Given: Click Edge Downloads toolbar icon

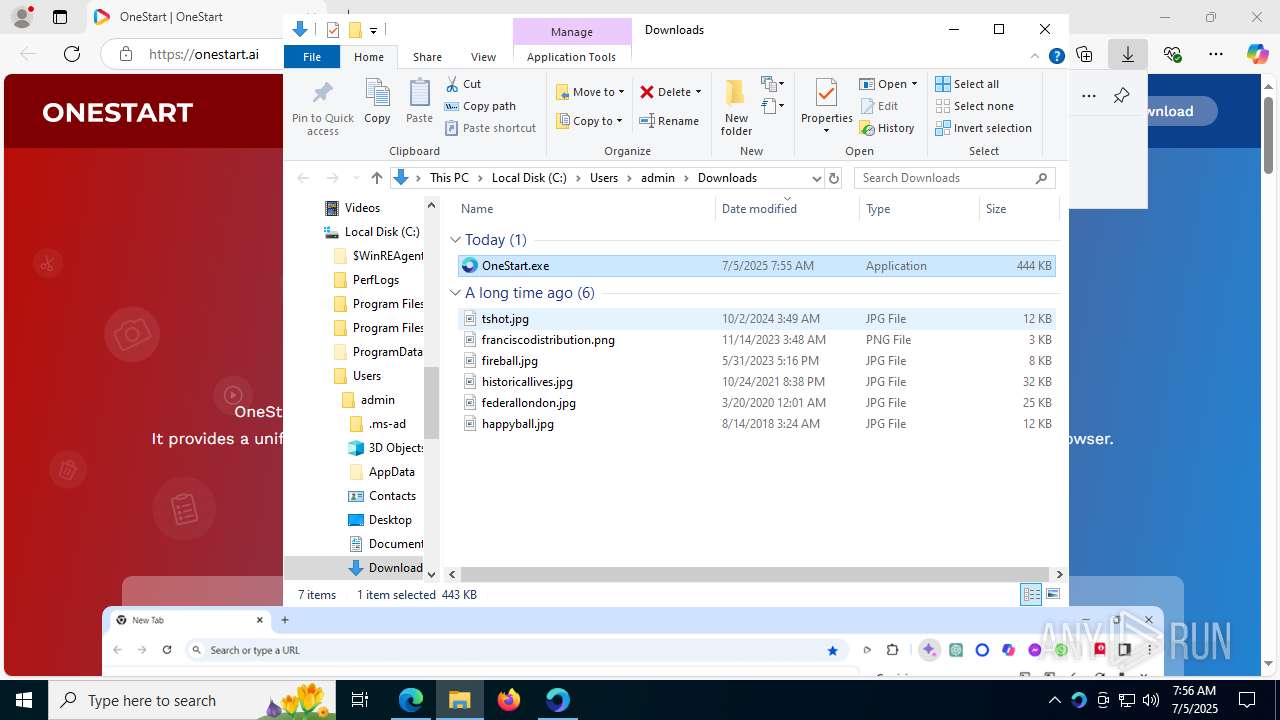Looking at the screenshot, I should point(1128,54).
